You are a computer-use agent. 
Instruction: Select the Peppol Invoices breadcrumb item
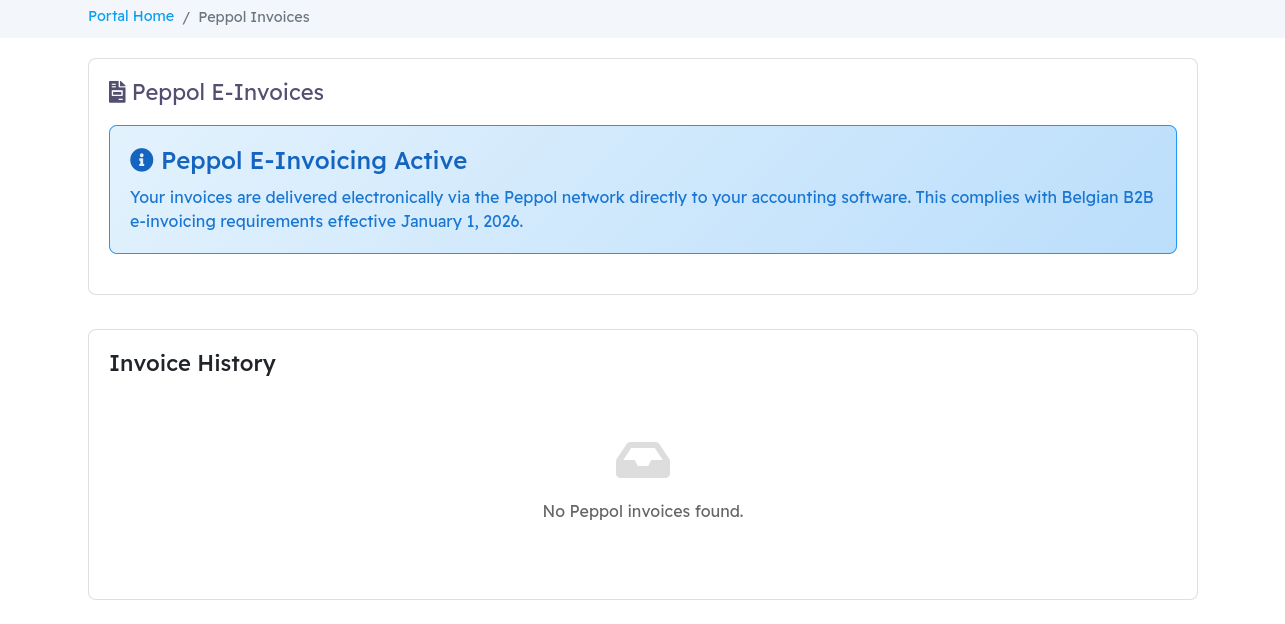[x=254, y=17]
